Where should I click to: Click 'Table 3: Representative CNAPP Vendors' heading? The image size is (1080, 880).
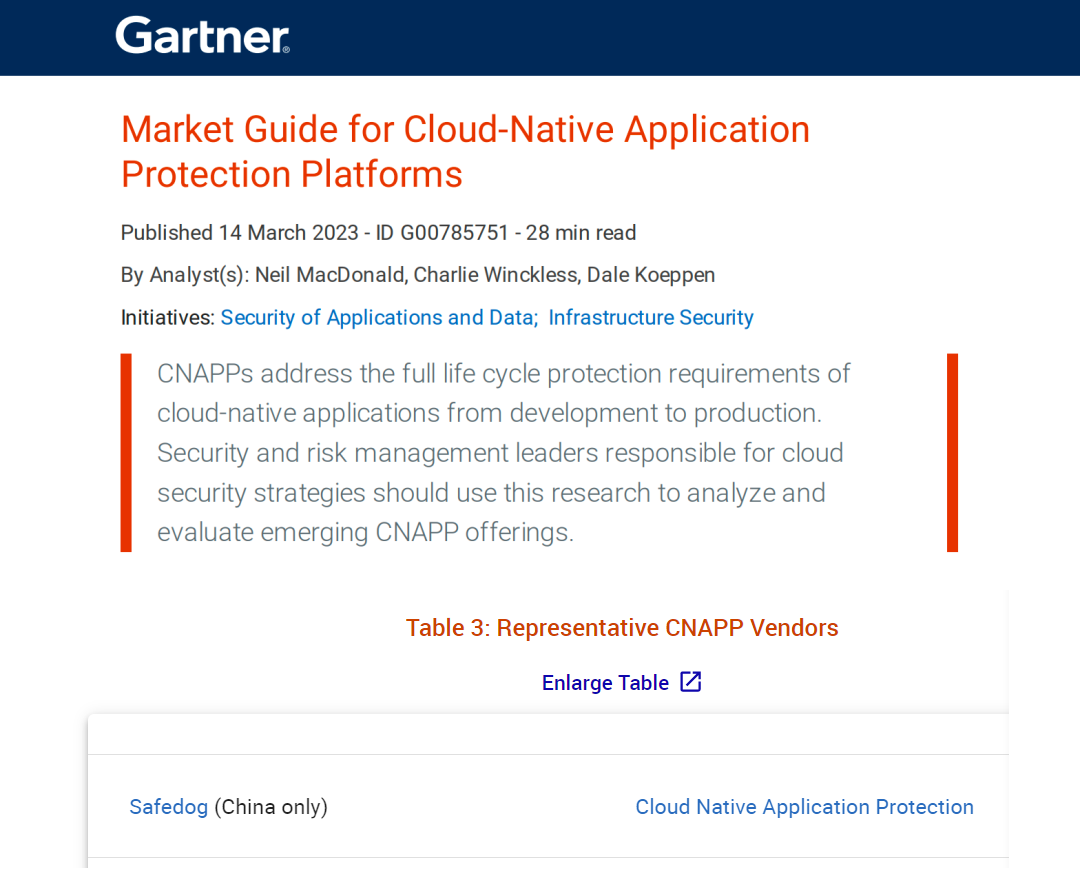[x=622, y=627]
